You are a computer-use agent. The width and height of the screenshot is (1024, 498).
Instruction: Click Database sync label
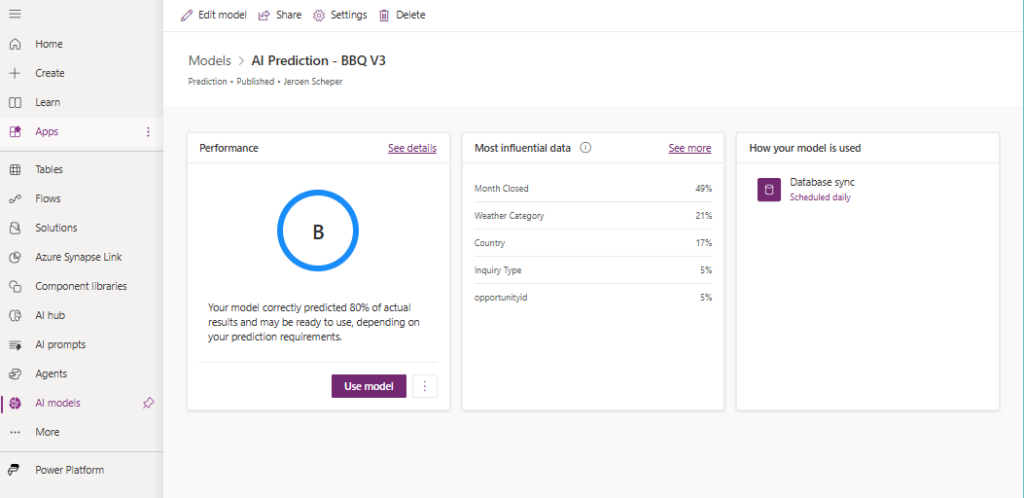(822, 183)
